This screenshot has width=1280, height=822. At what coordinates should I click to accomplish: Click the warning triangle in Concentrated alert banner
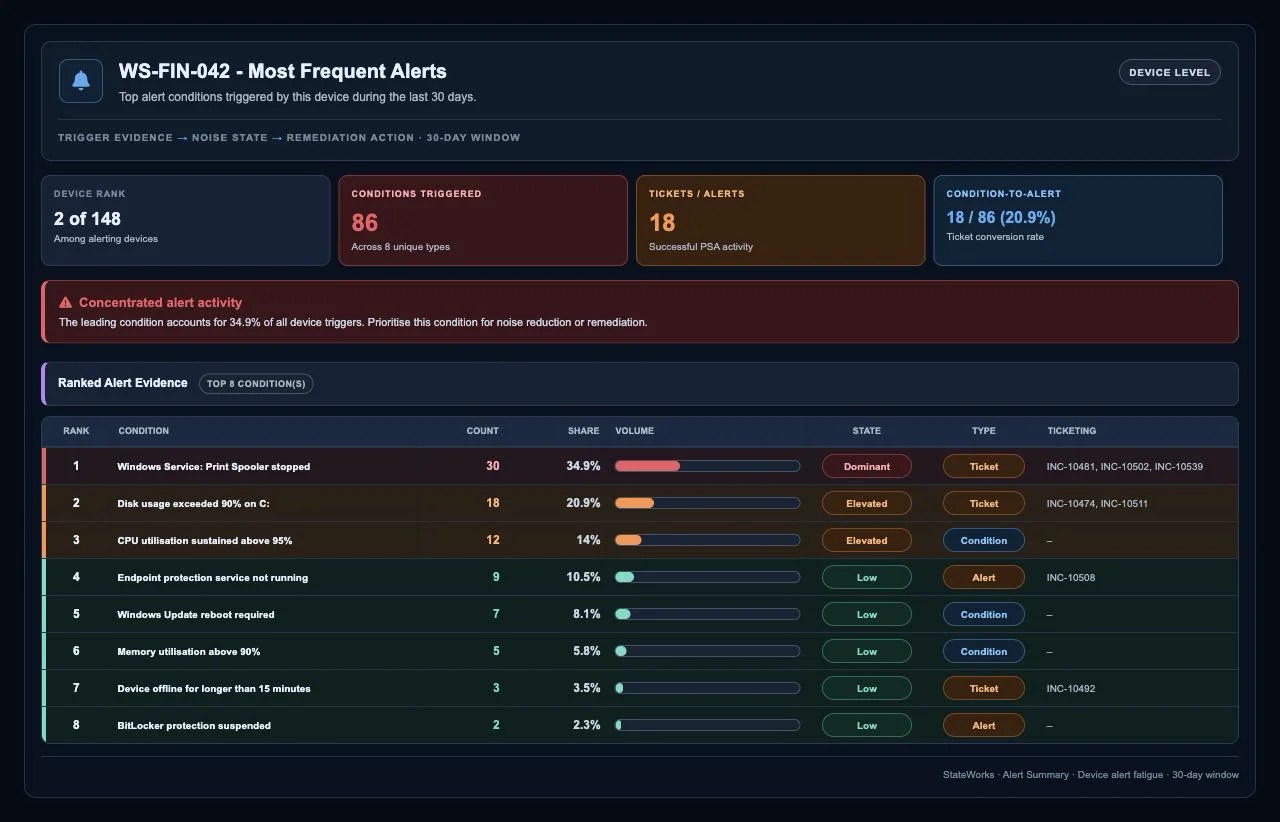(x=65, y=302)
